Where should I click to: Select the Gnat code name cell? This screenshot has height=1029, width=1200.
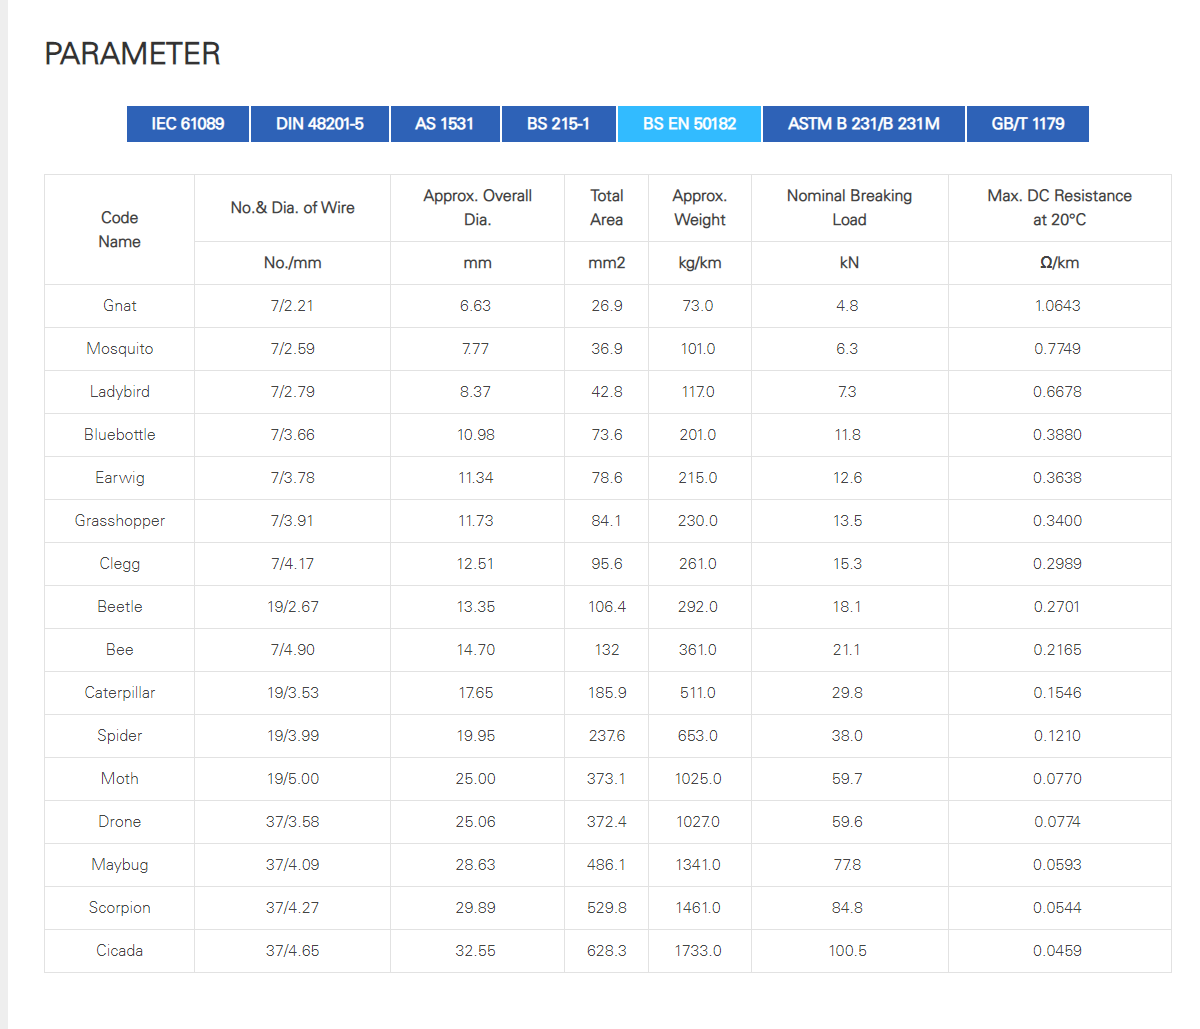[120, 306]
